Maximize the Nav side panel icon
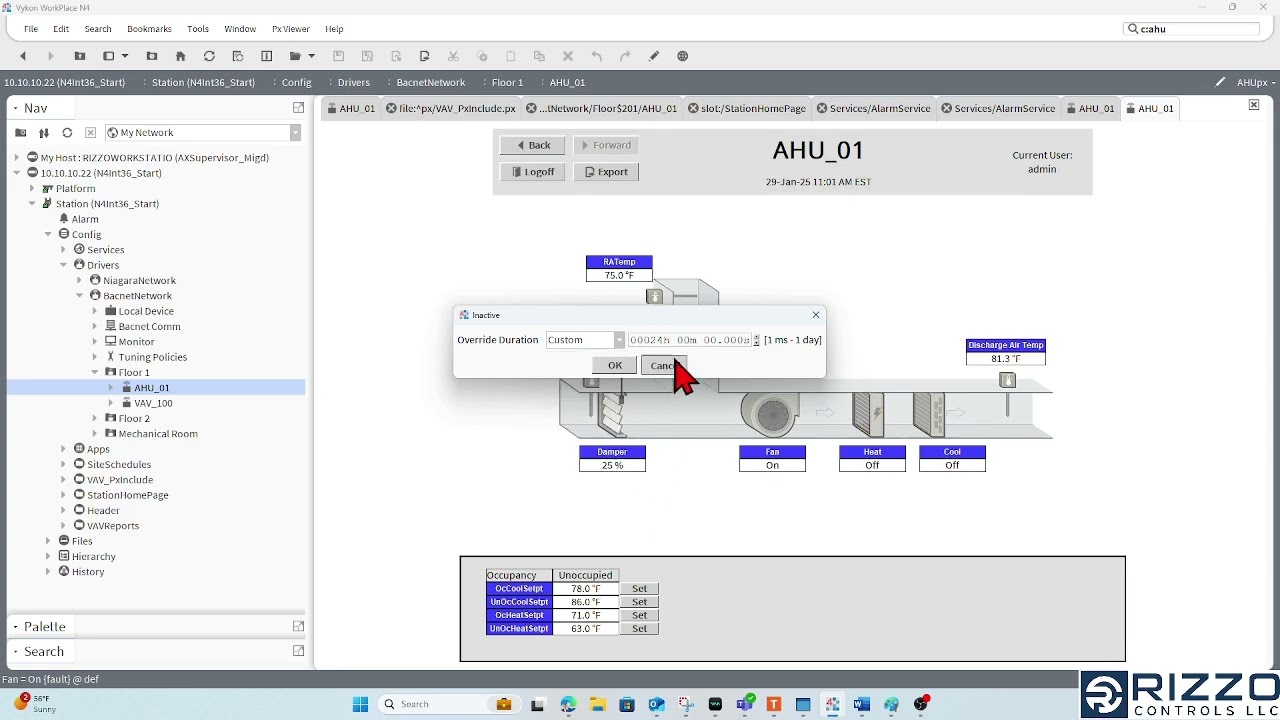Screen dimensions: 1280x720 tap(298, 108)
